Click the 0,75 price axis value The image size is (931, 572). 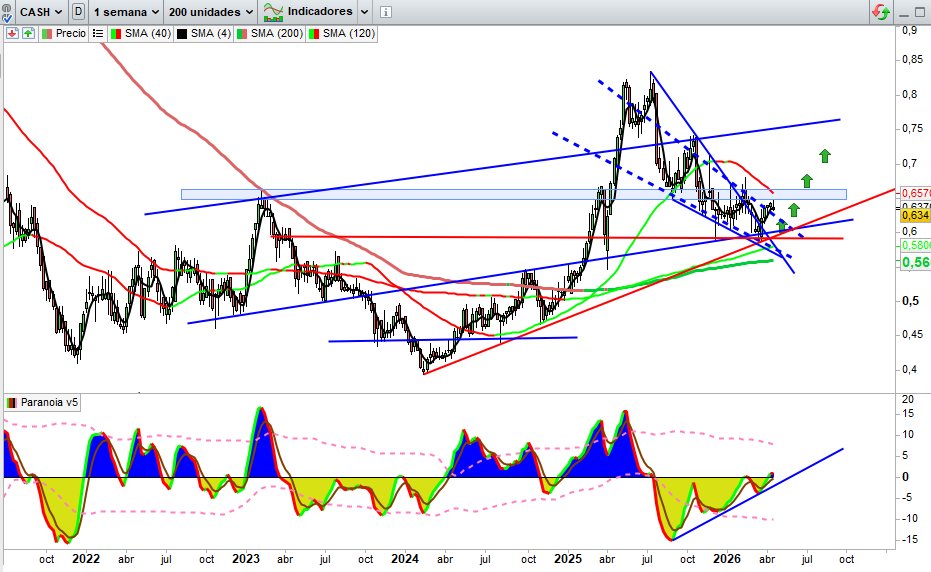[x=913, y=128]
